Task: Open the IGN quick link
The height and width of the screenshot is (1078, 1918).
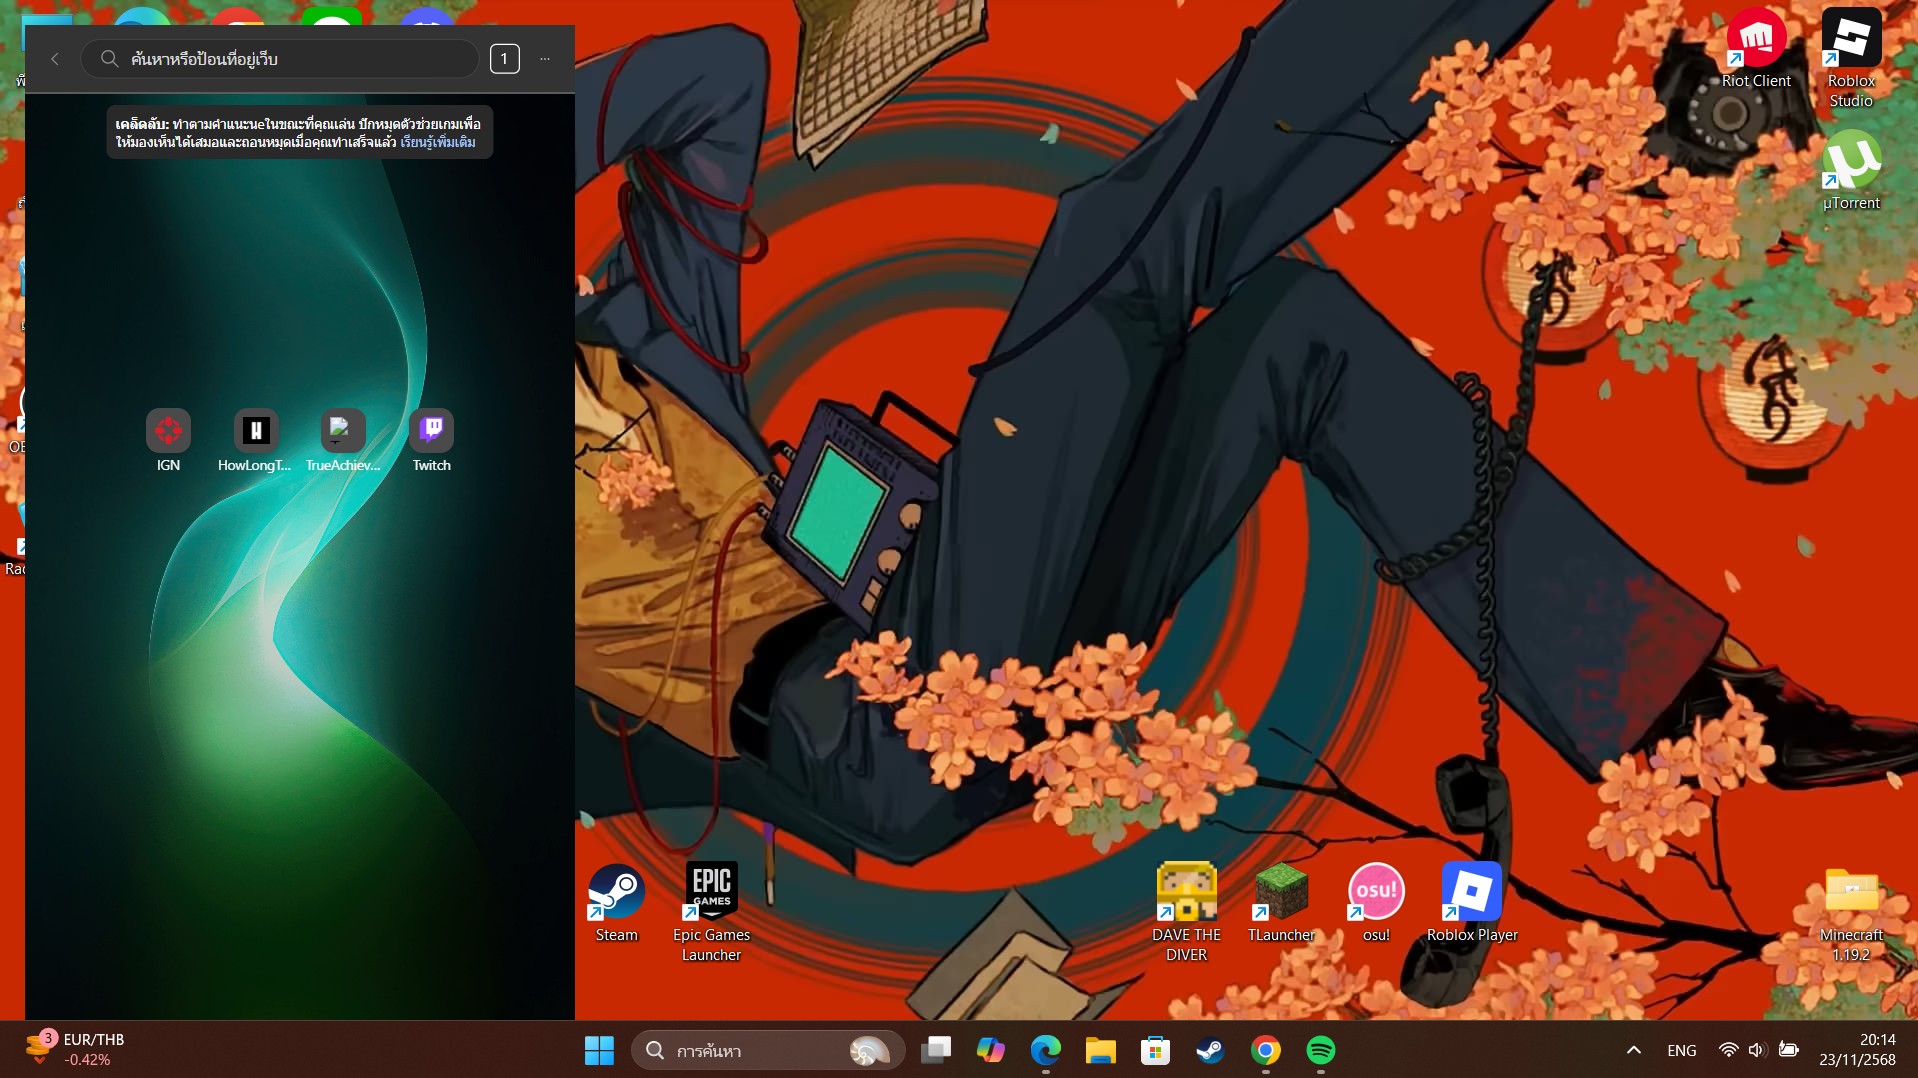Action: 168,431
